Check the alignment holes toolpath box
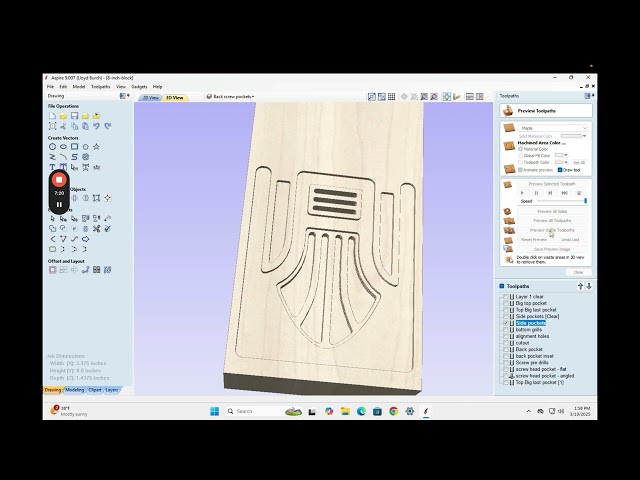 tap(506, 336)
